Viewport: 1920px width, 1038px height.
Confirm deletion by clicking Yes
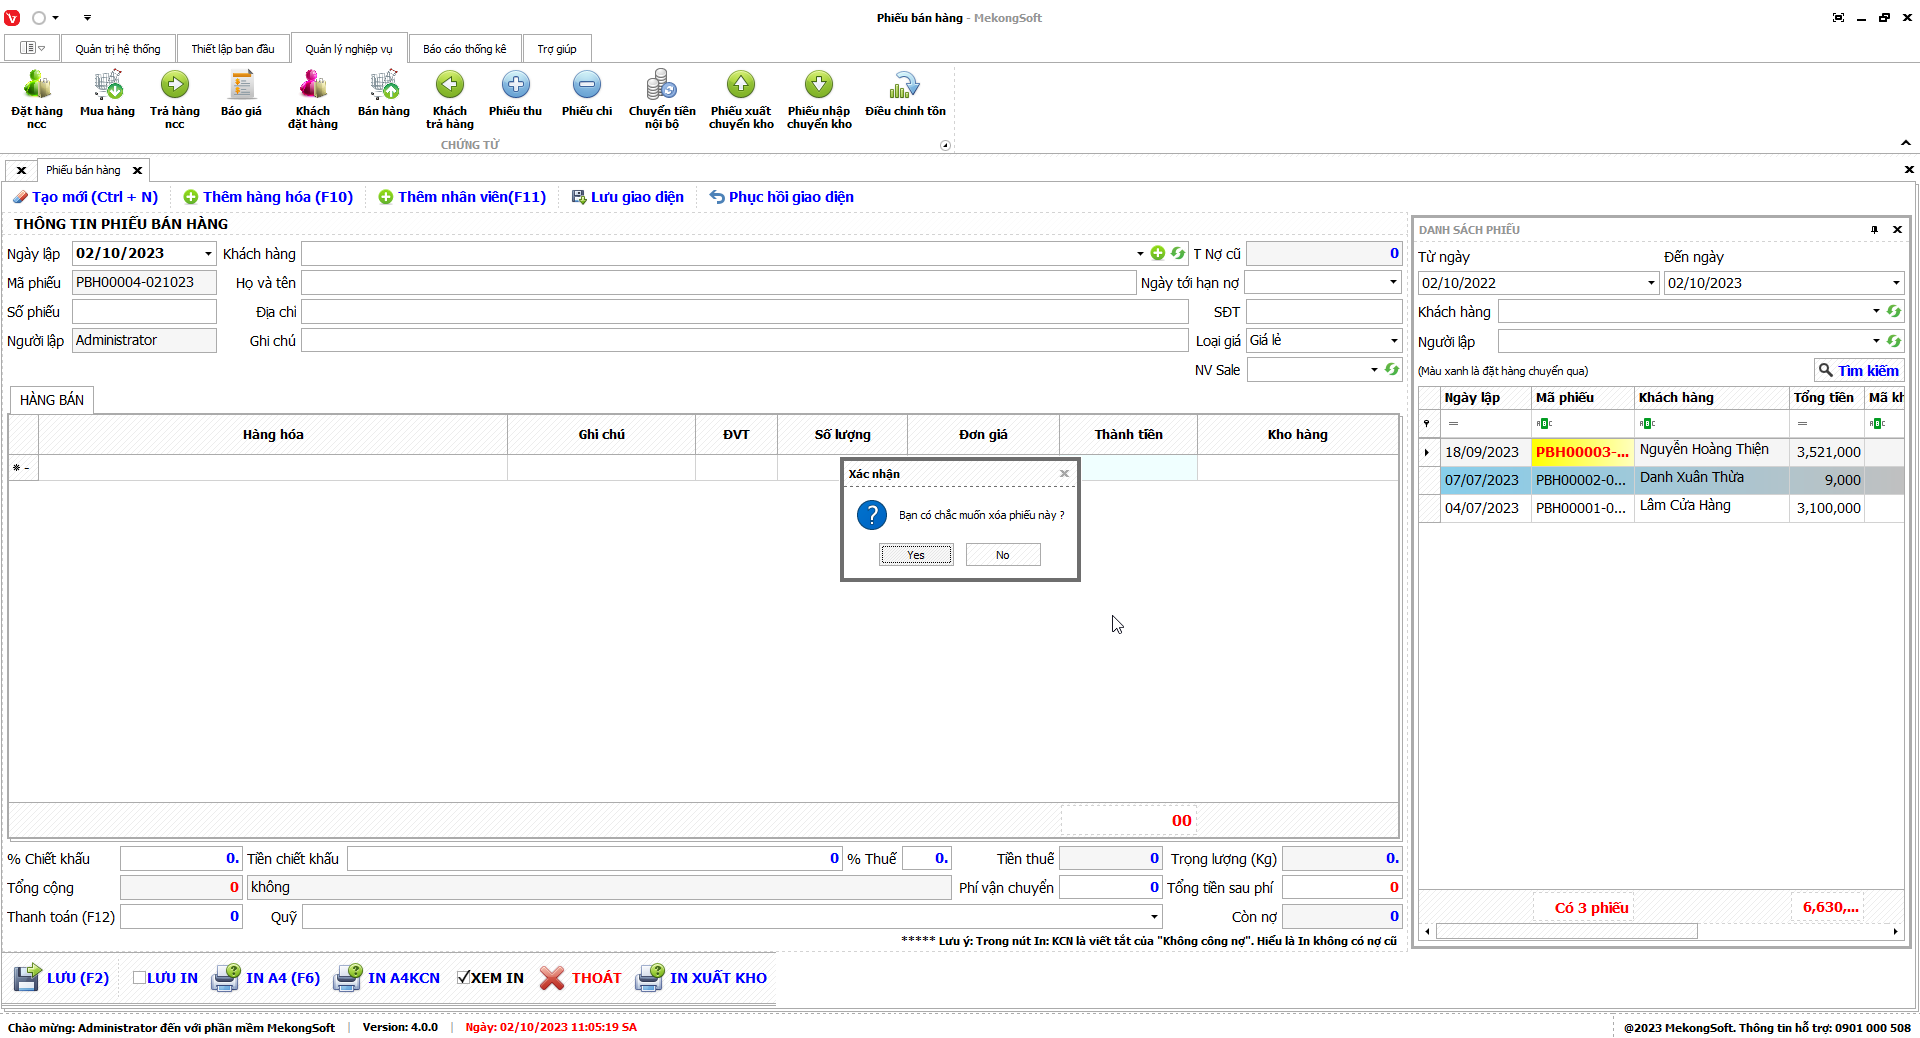[916, 555]
